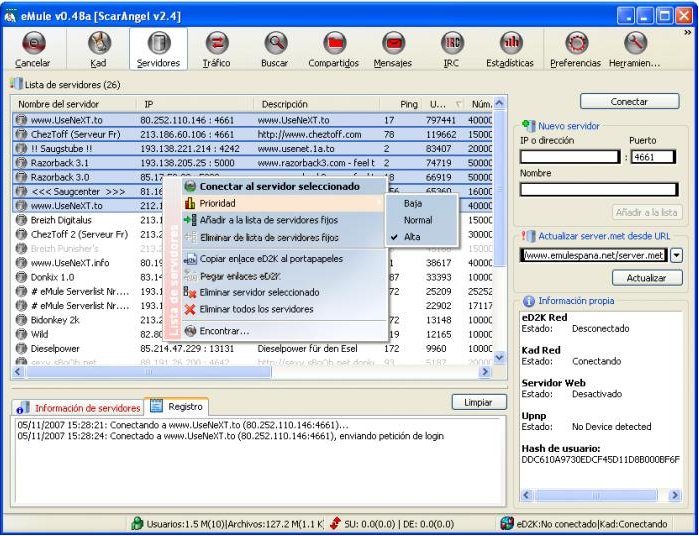
Task: Click the Actualizar server.met group icon
Action: pos(528,236)
